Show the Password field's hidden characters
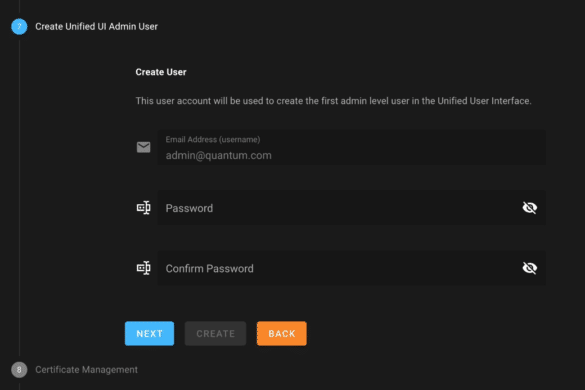585x390 pixels. pos(529,208)
